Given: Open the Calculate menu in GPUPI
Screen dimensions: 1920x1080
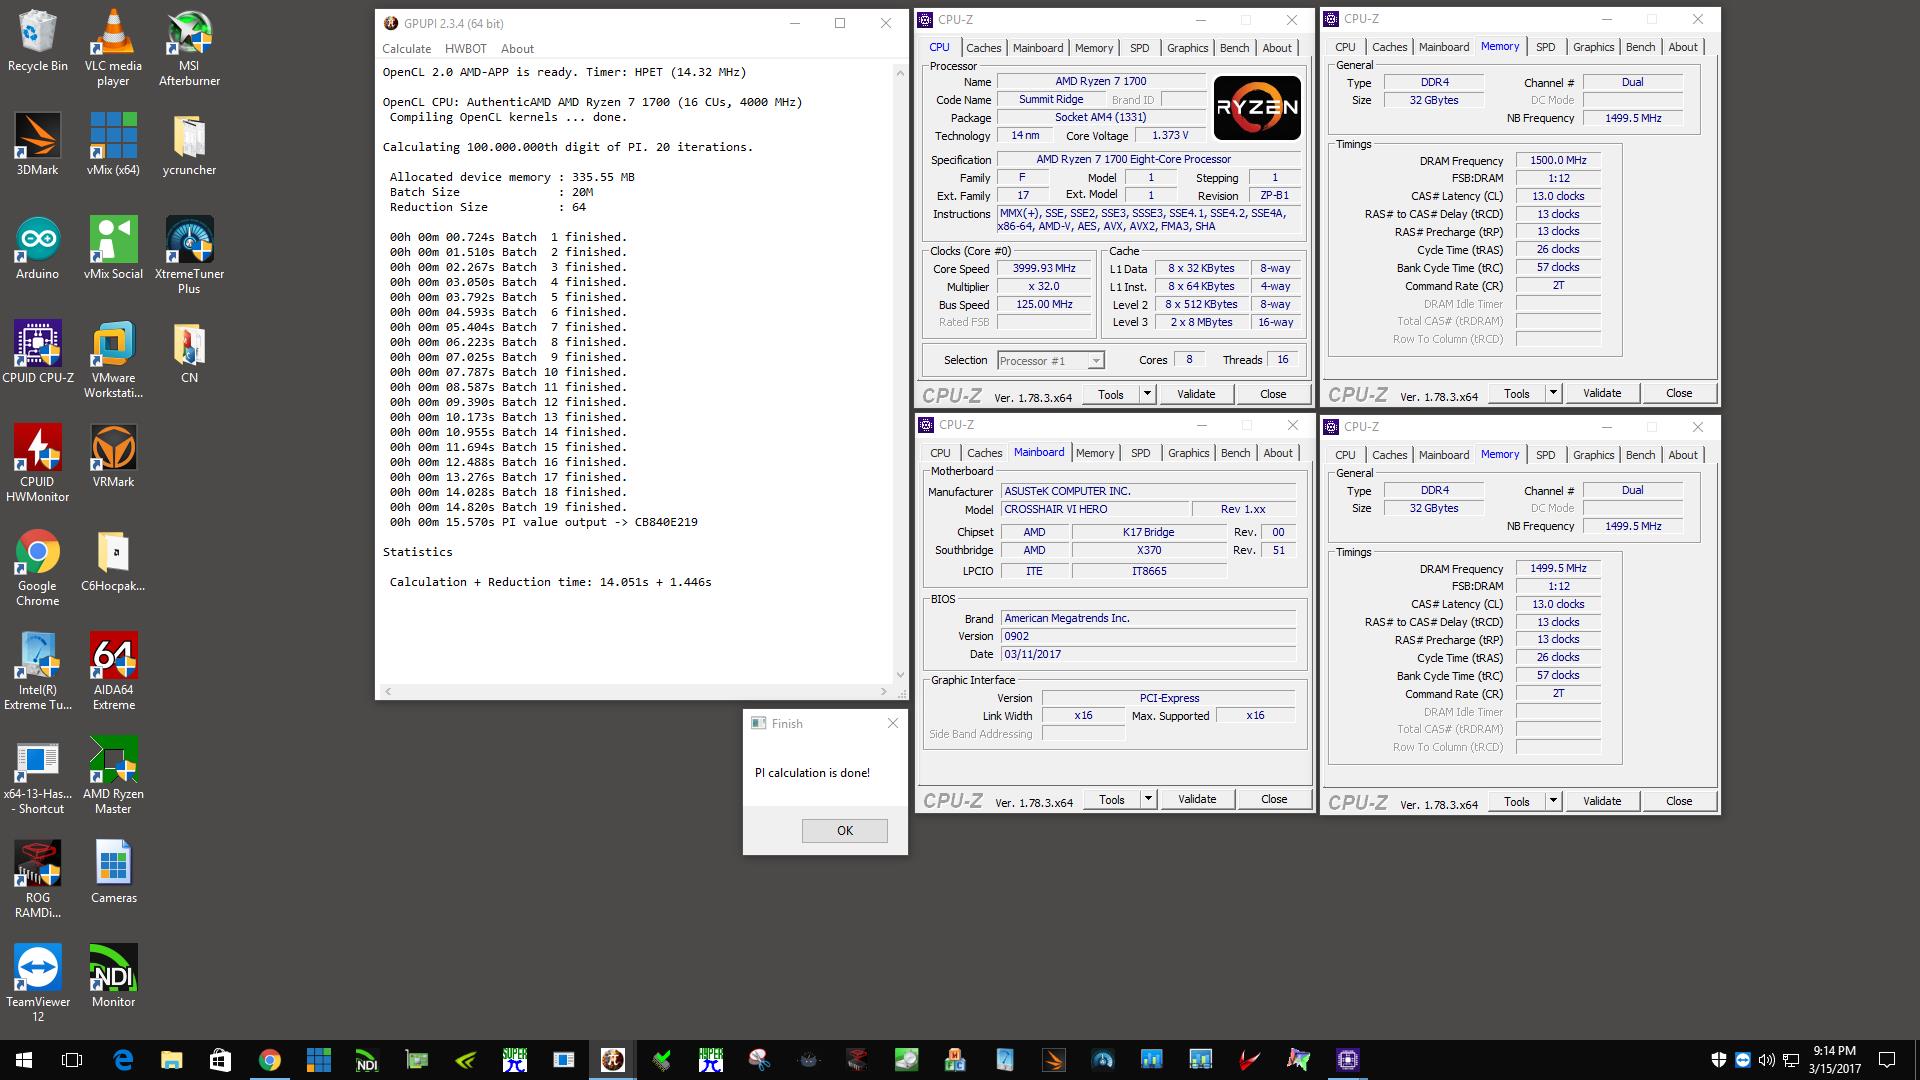Looking at the screenshot, I should [406, 48].
